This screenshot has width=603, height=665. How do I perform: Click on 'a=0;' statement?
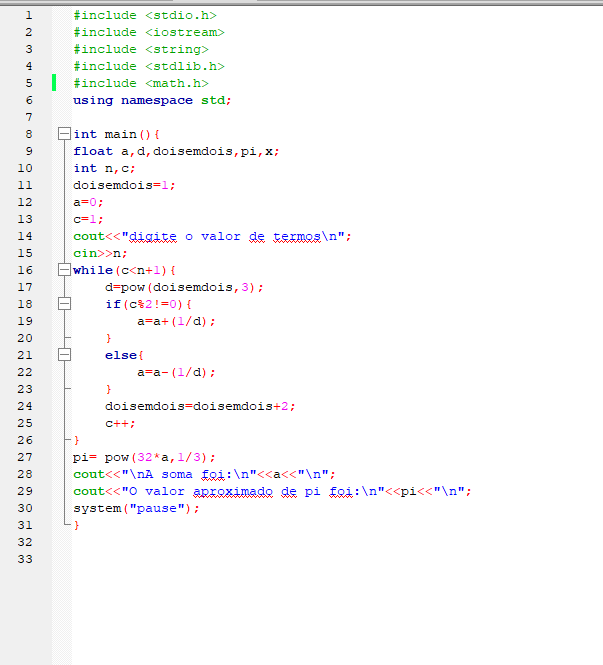[x=88, y=202]
